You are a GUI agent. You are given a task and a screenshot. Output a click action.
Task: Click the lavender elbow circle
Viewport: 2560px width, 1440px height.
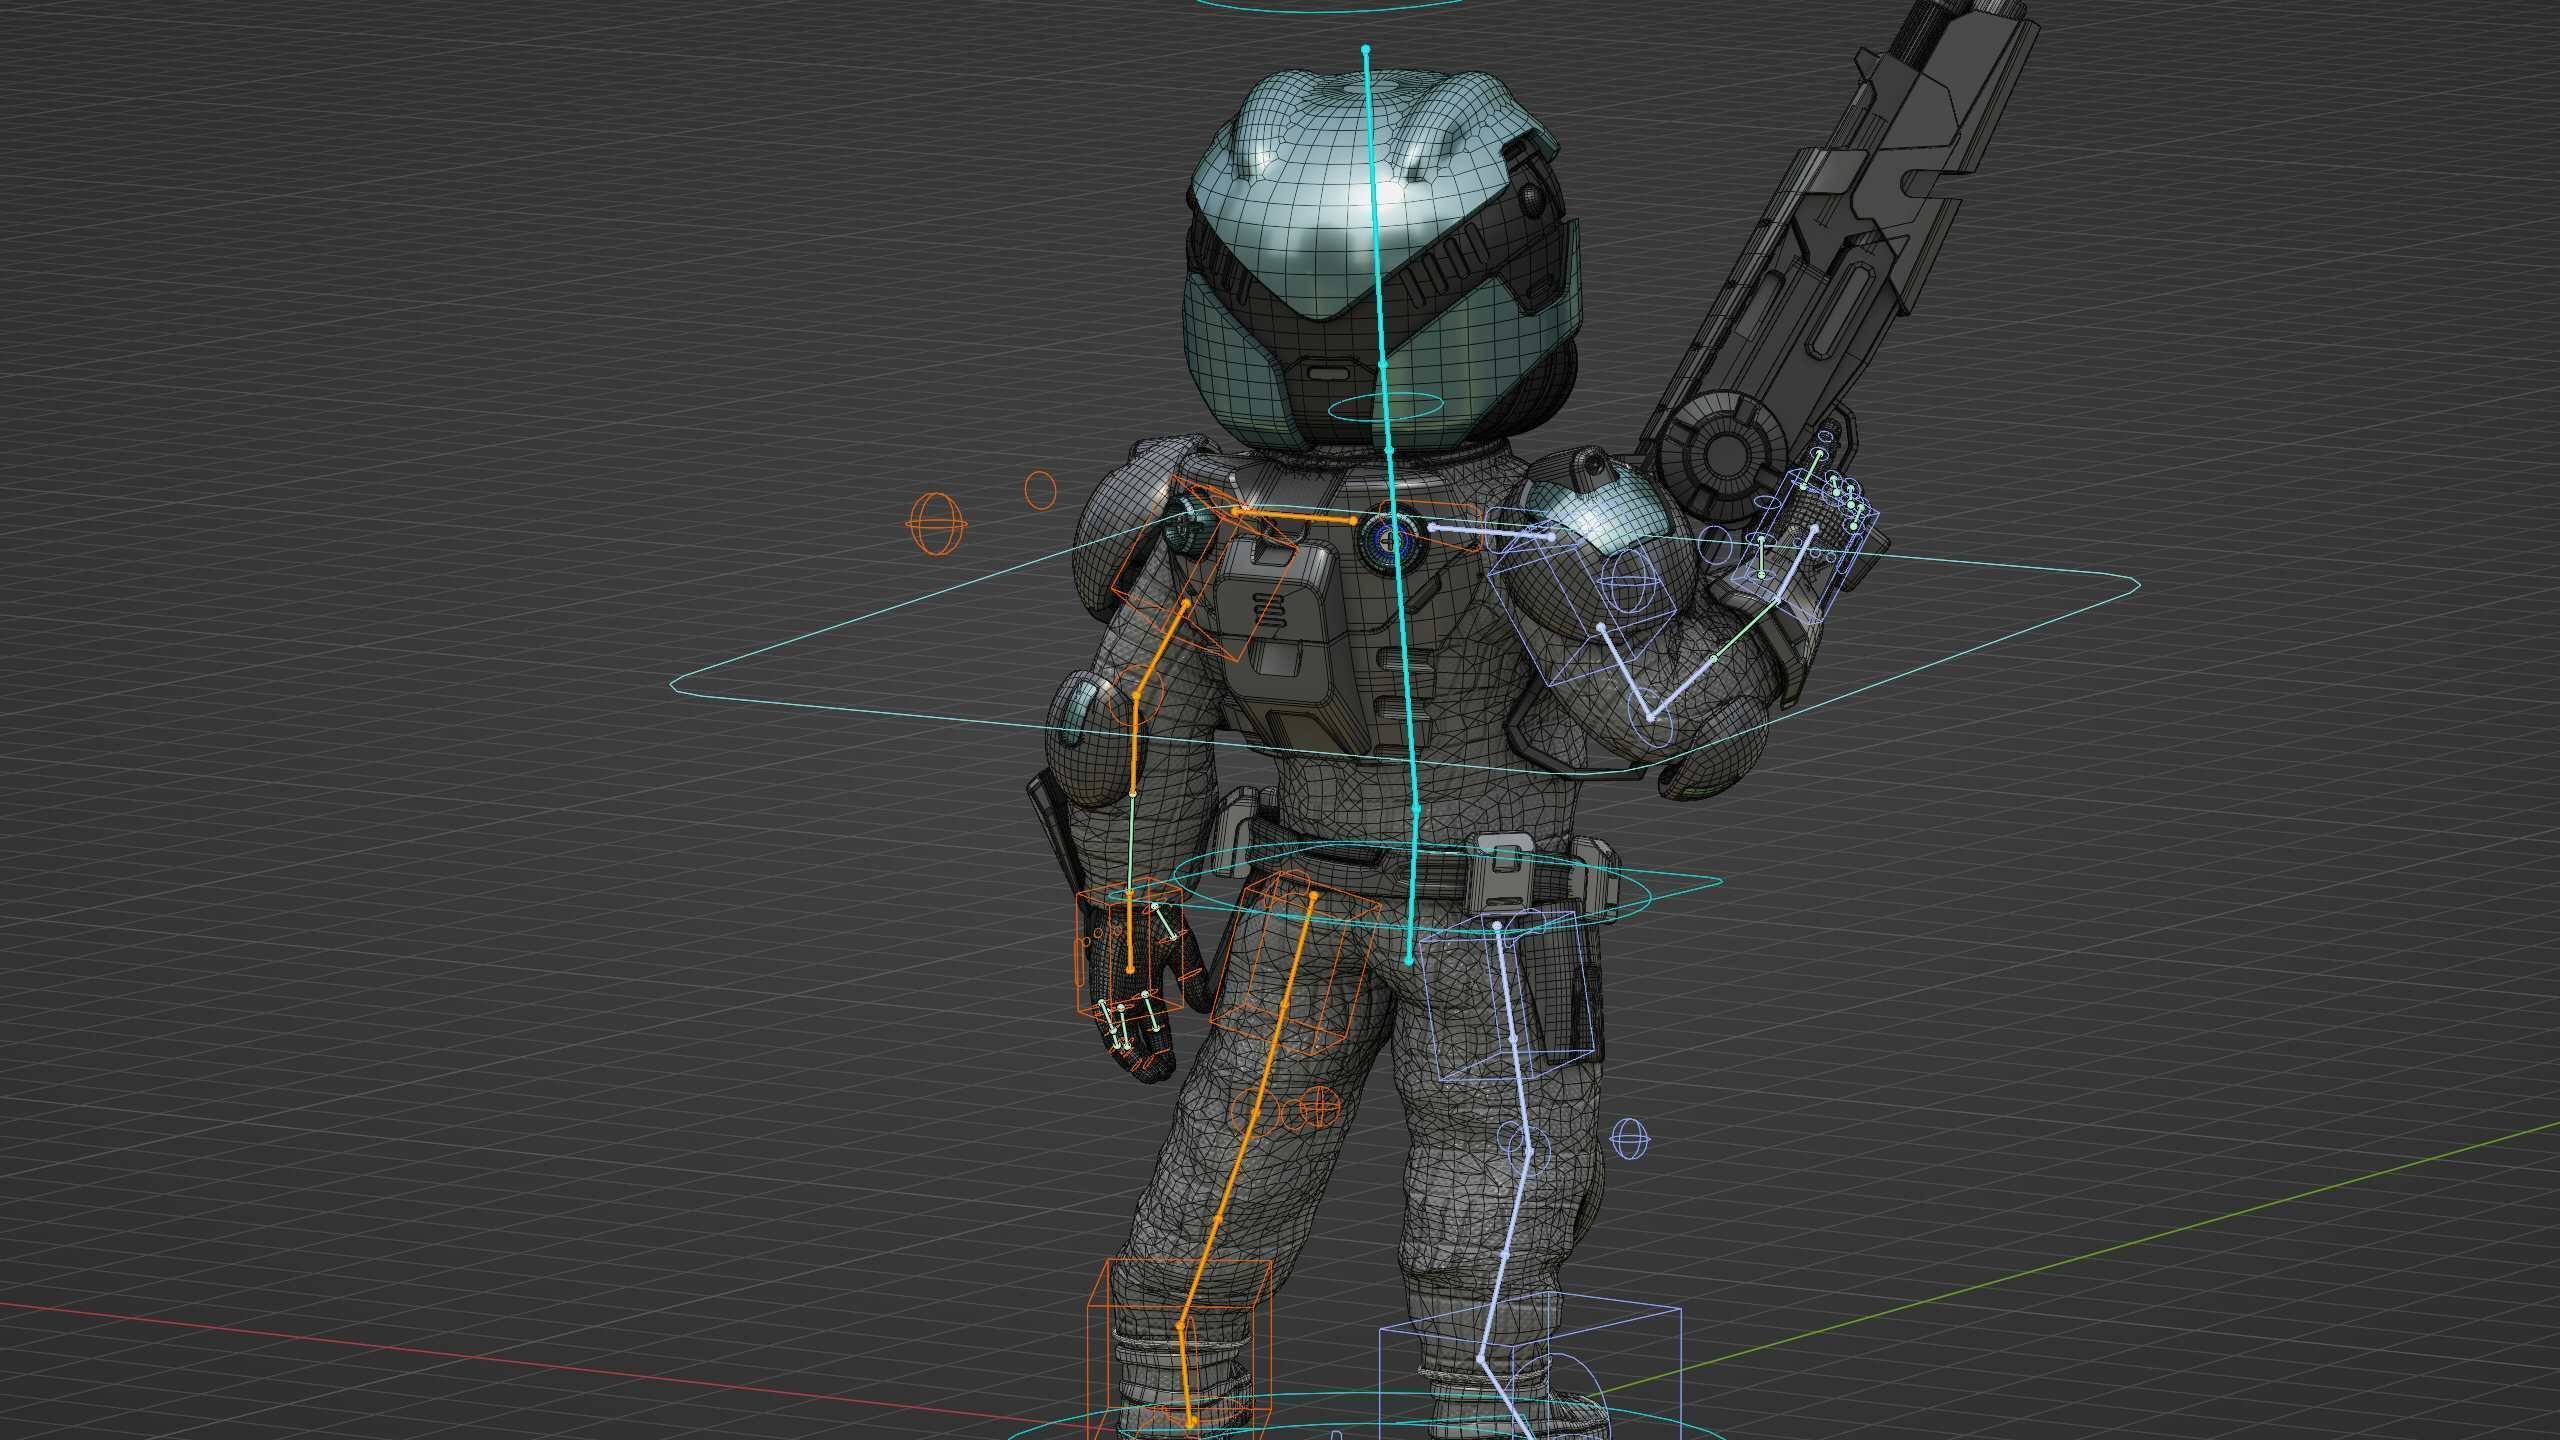pos(1651,718)
